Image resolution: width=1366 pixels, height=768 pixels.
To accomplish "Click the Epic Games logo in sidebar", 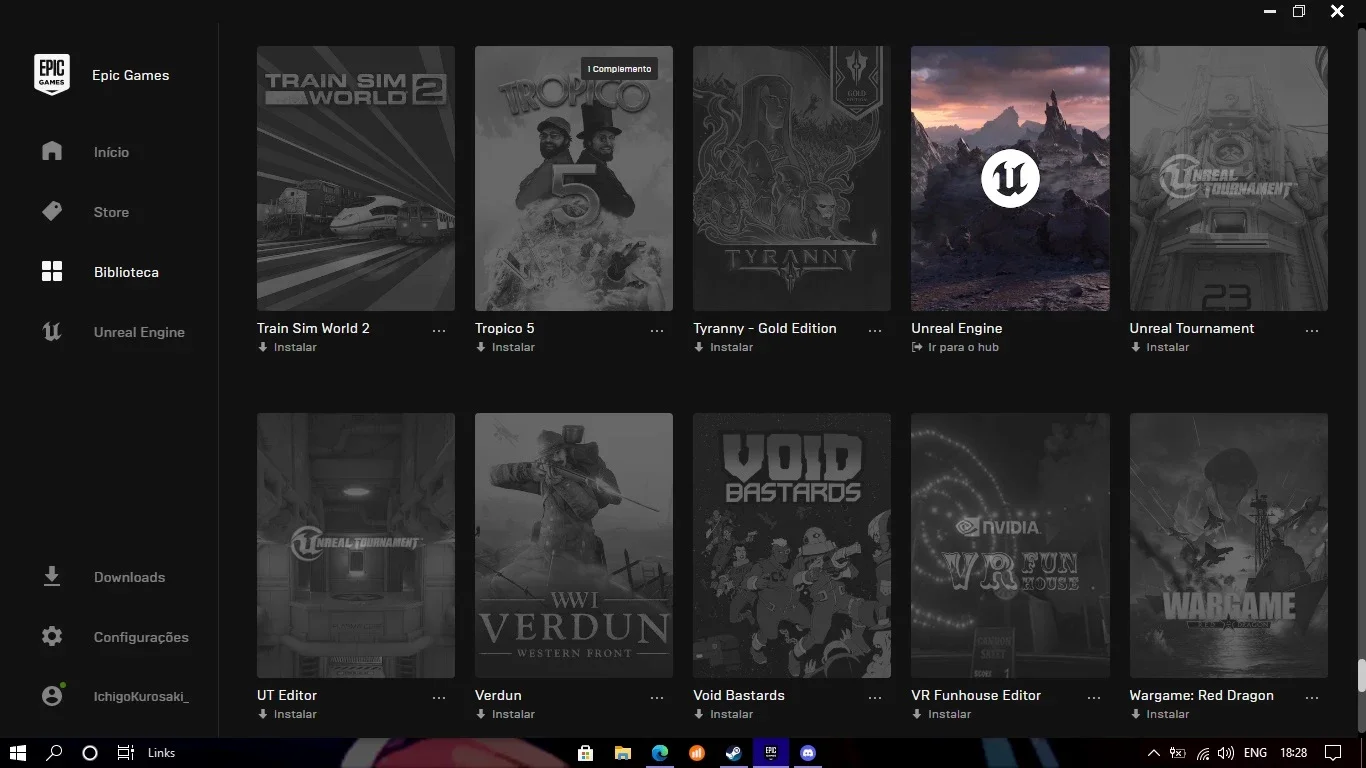I will 52,75.
